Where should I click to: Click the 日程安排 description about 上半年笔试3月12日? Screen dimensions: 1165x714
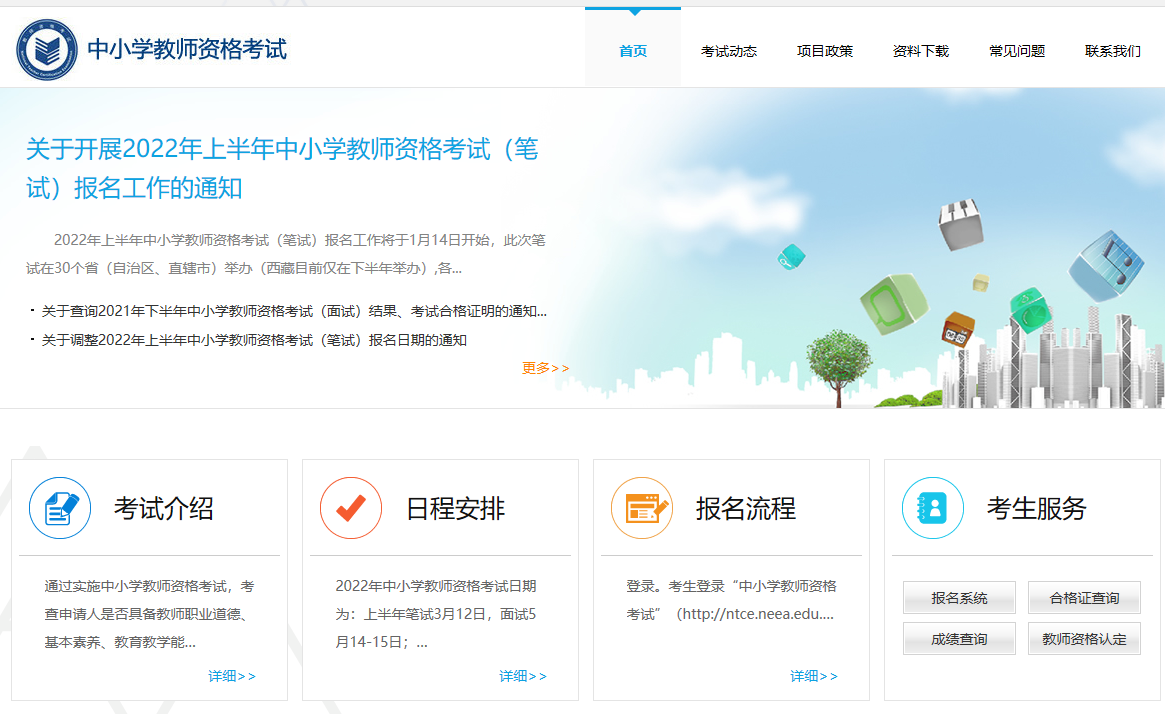click(436, 614)
